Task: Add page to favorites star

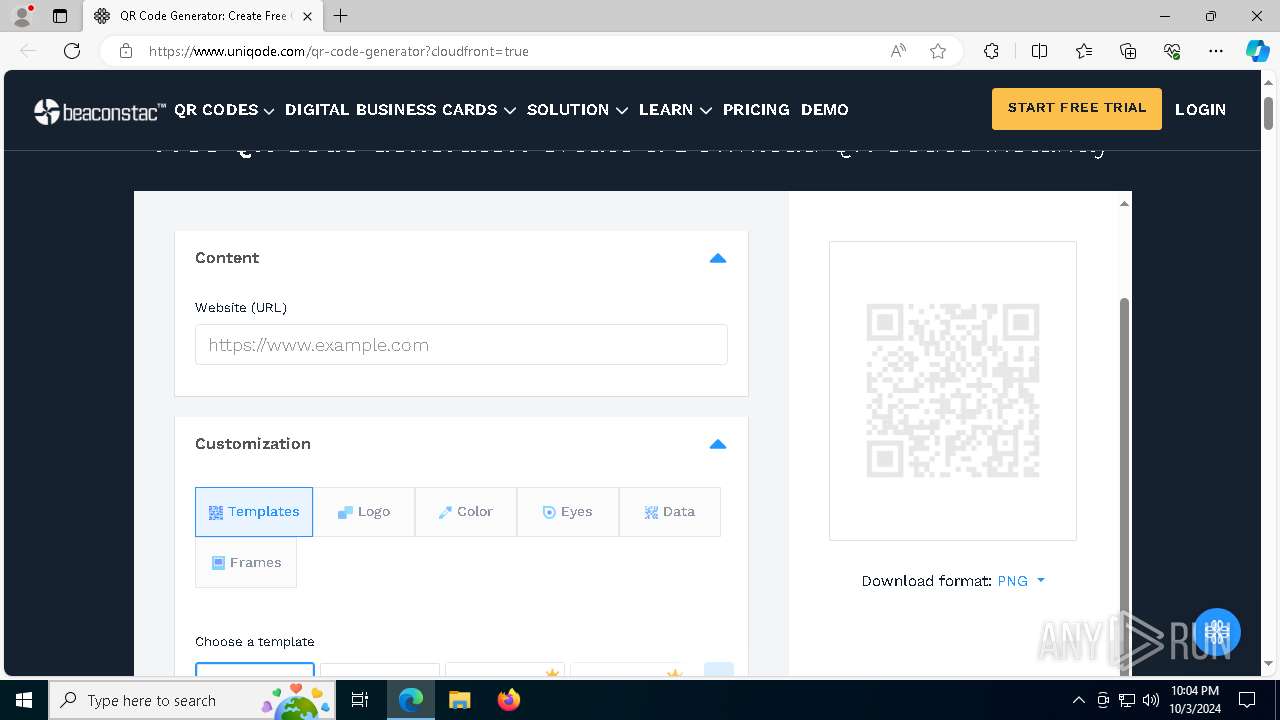Action: tap(938, 51)
